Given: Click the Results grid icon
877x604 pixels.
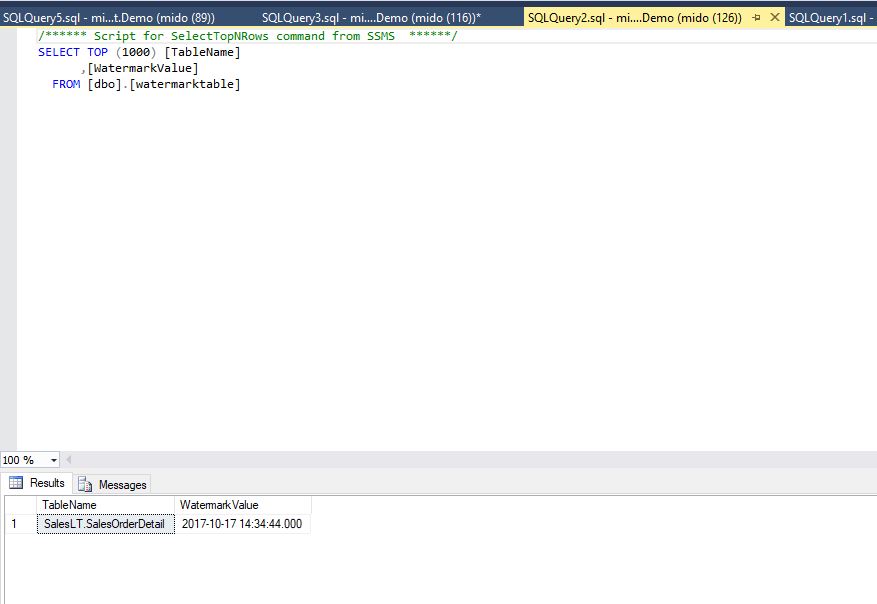Looking at the screenshot, I should coord(16,483).
